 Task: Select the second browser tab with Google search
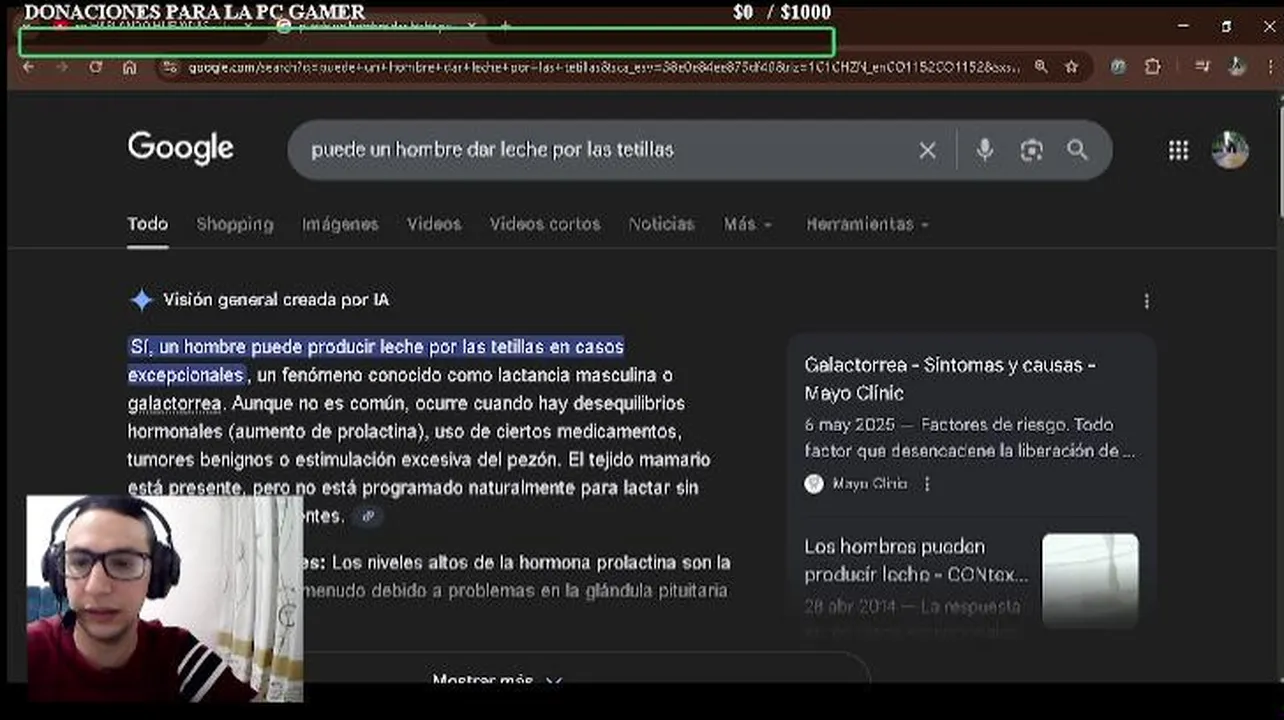click(375, 27)
